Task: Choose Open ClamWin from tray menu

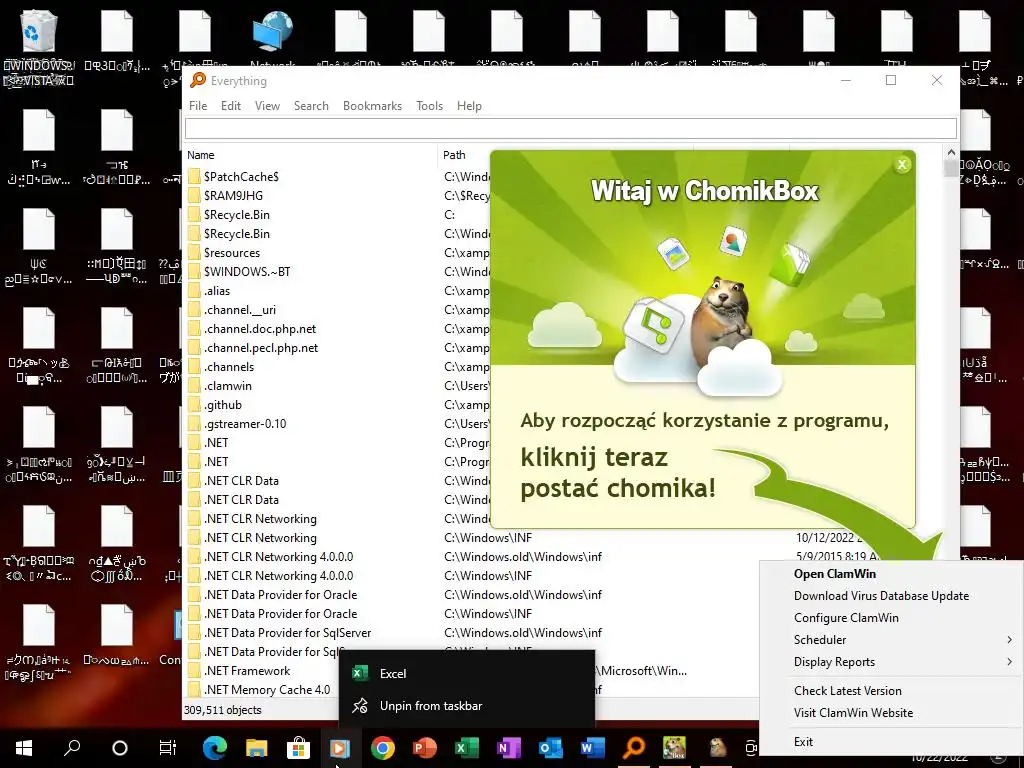Action: tap(835, 573)
